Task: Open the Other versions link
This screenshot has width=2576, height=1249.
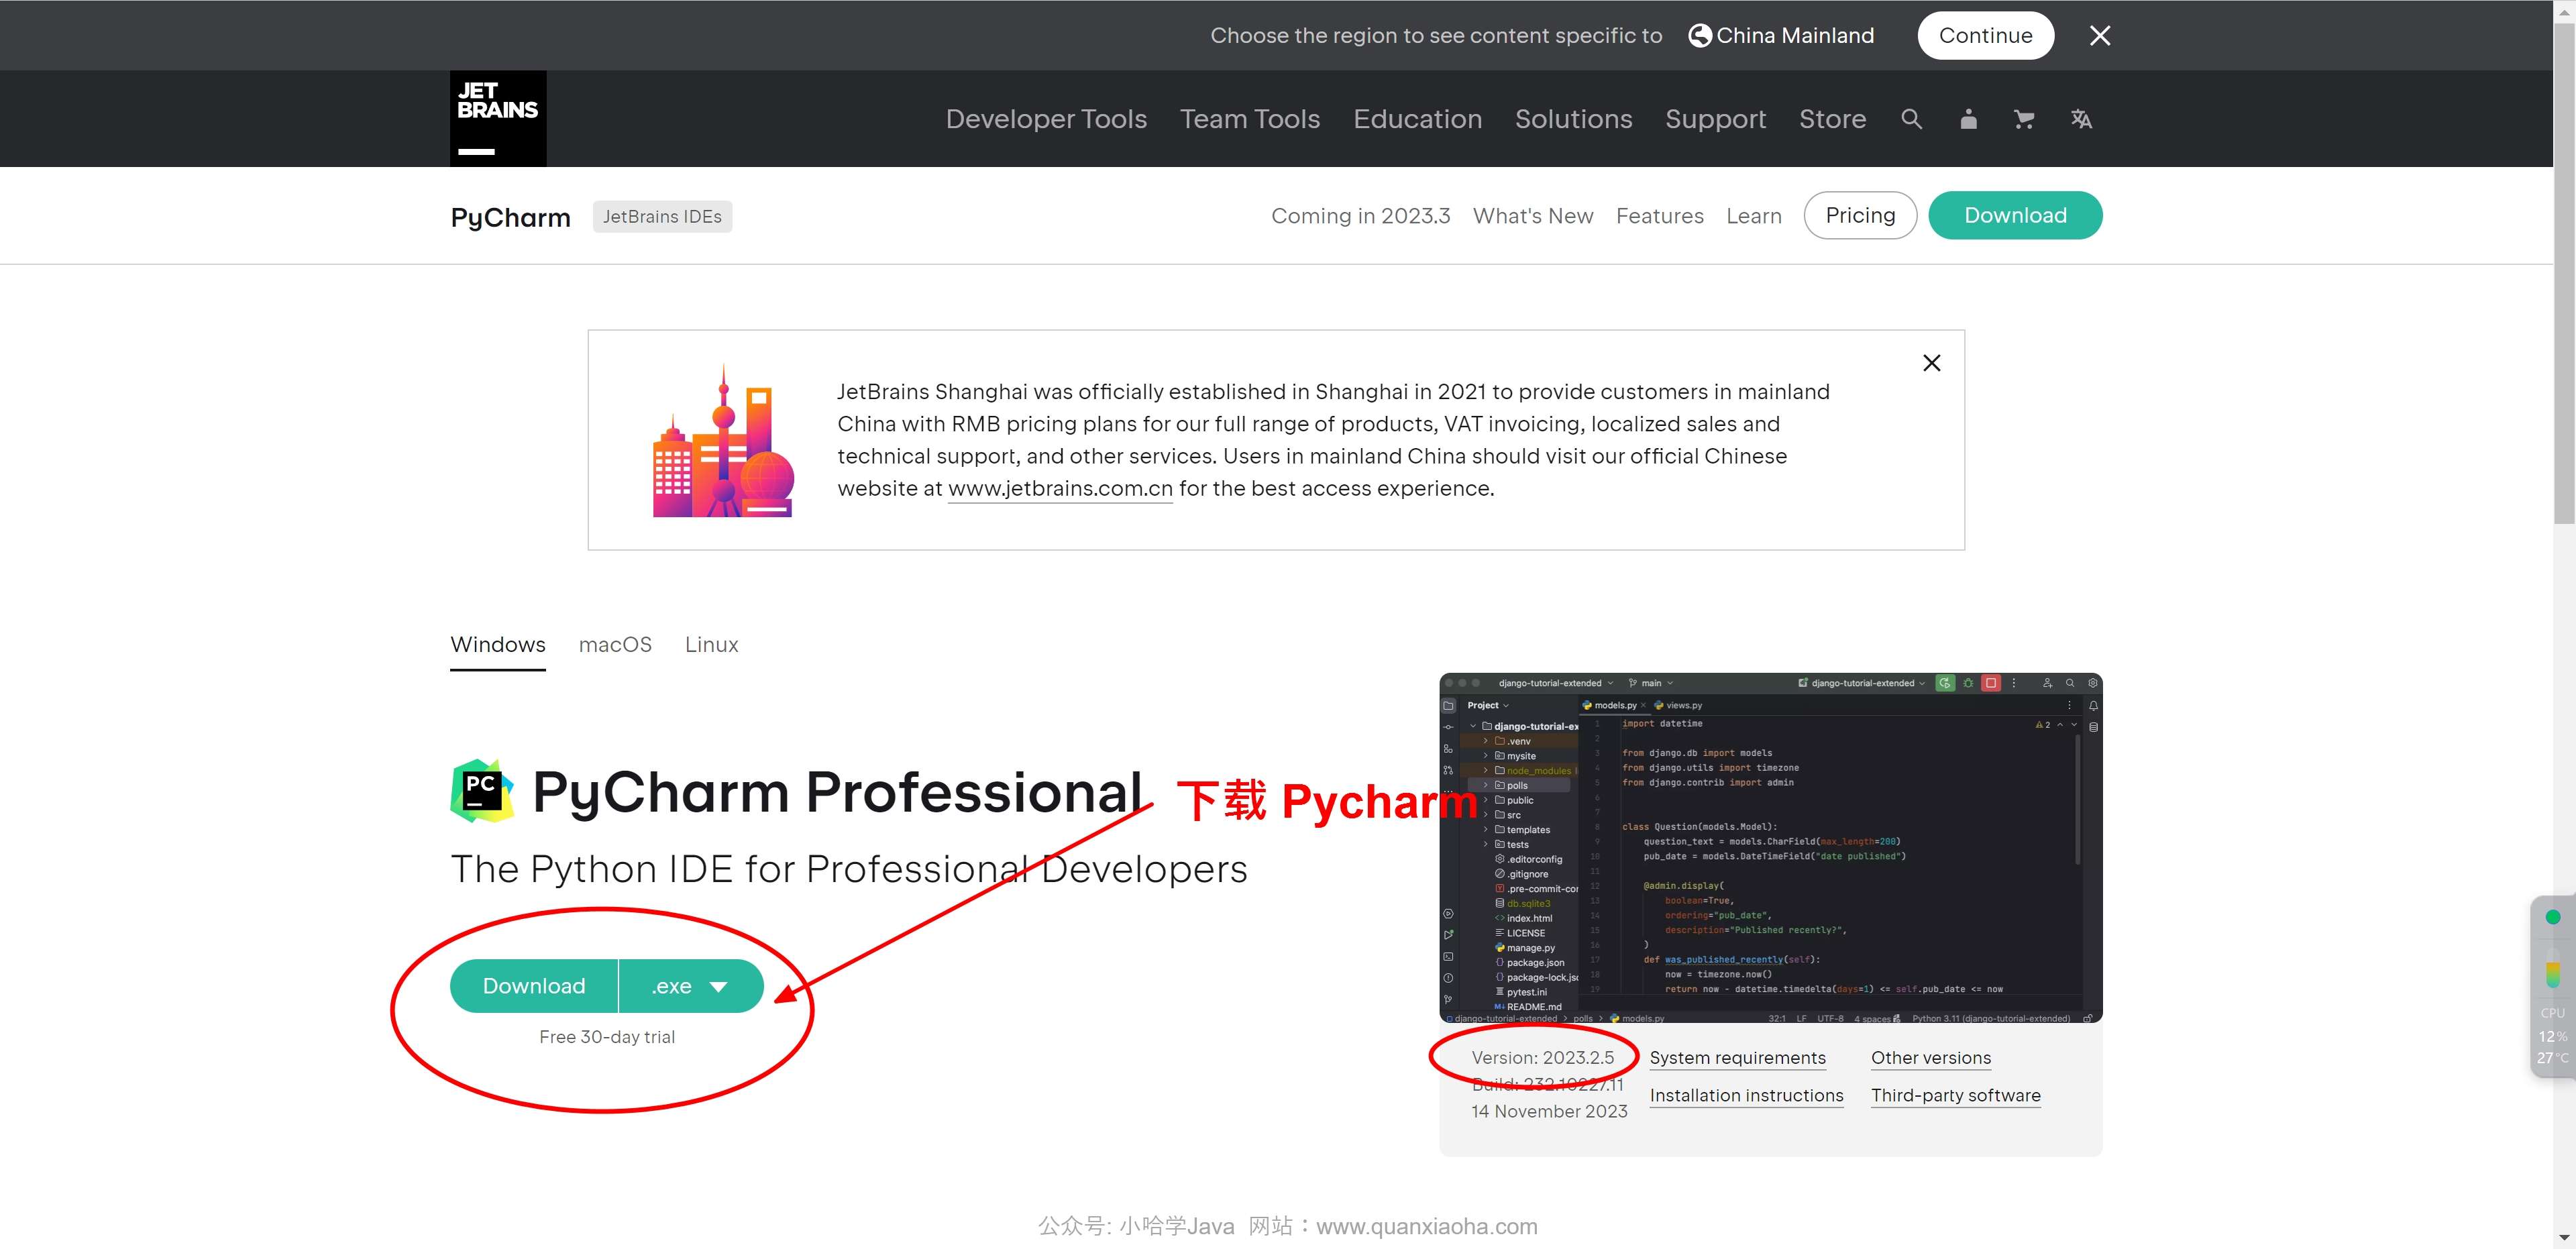Action: (1930, 1058)
